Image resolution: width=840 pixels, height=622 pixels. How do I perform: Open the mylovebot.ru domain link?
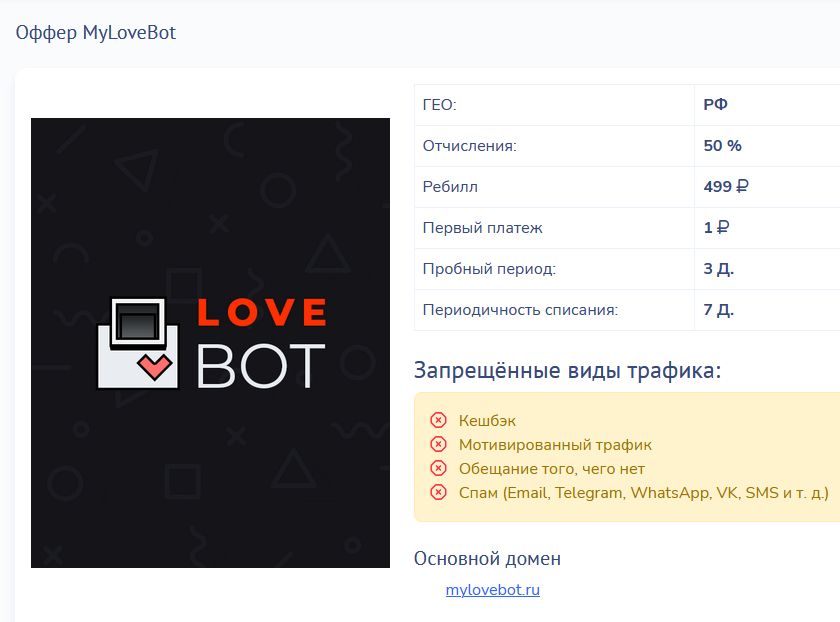click(492, 590)
